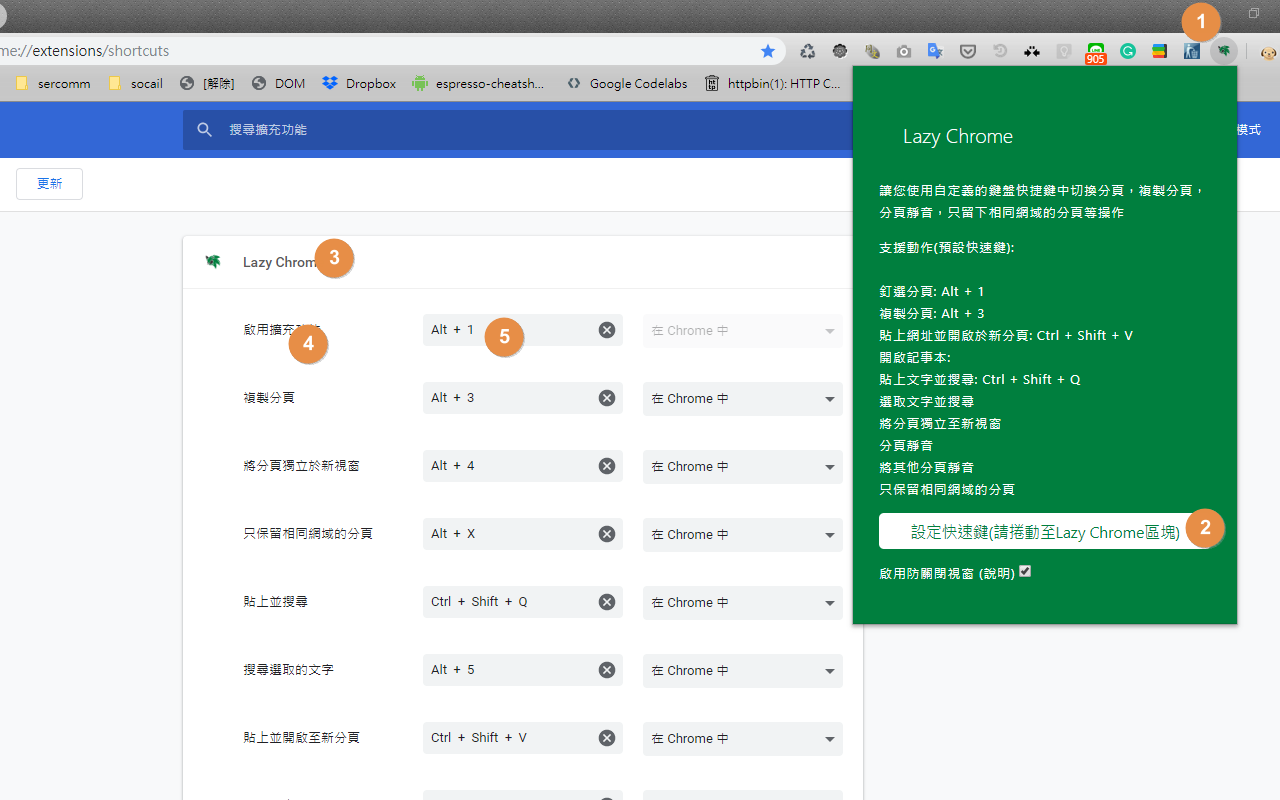The image size is (1280, 800).
Task: Clear the Ctrl + Shift + V shortcut
Action: pos(607,738)
